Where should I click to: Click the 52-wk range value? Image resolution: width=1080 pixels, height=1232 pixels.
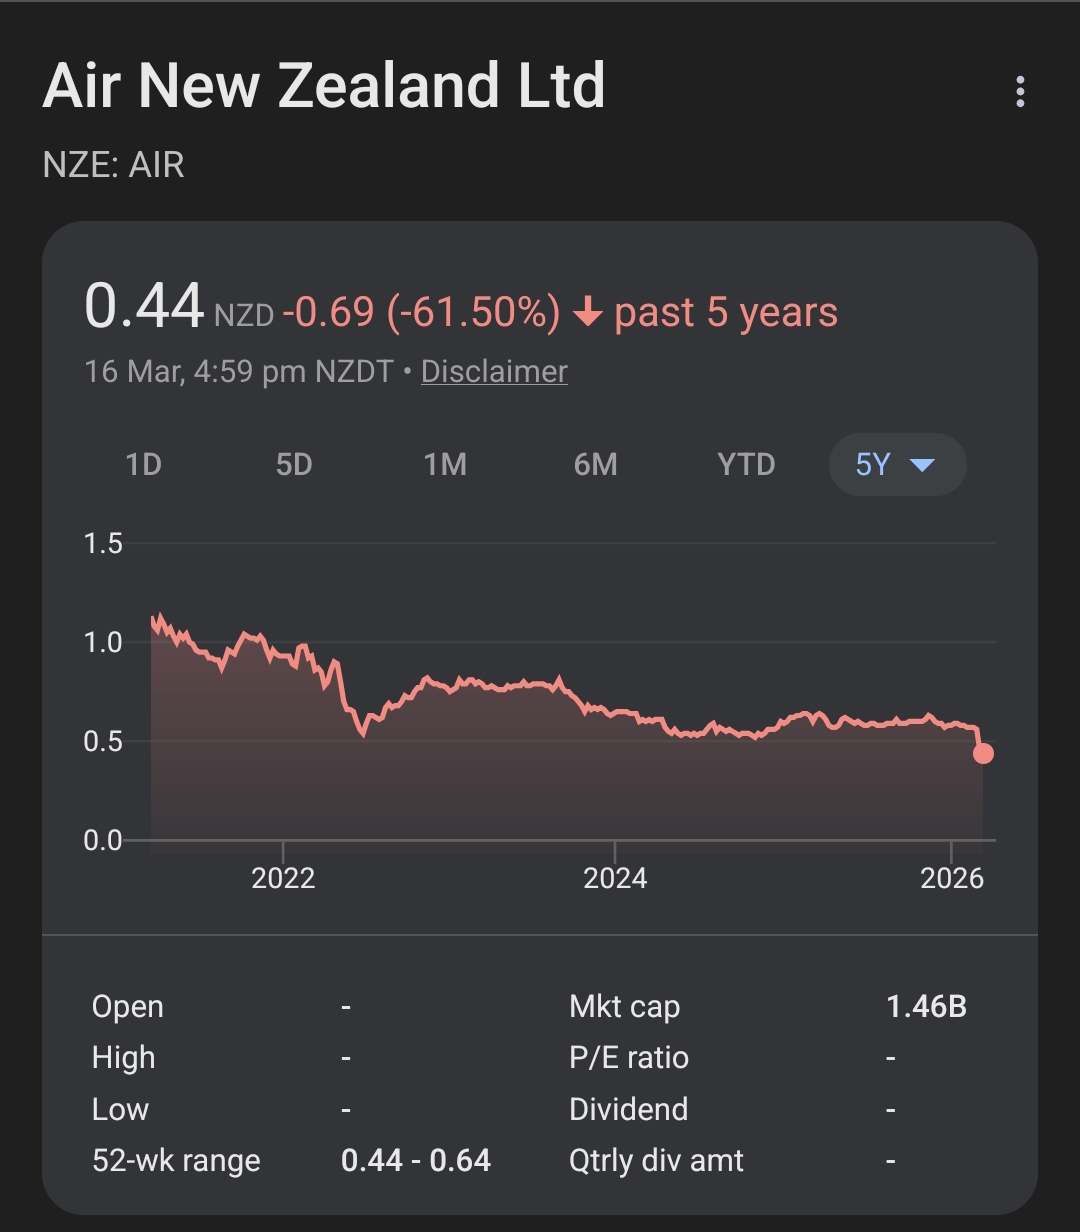point(416,1160)
